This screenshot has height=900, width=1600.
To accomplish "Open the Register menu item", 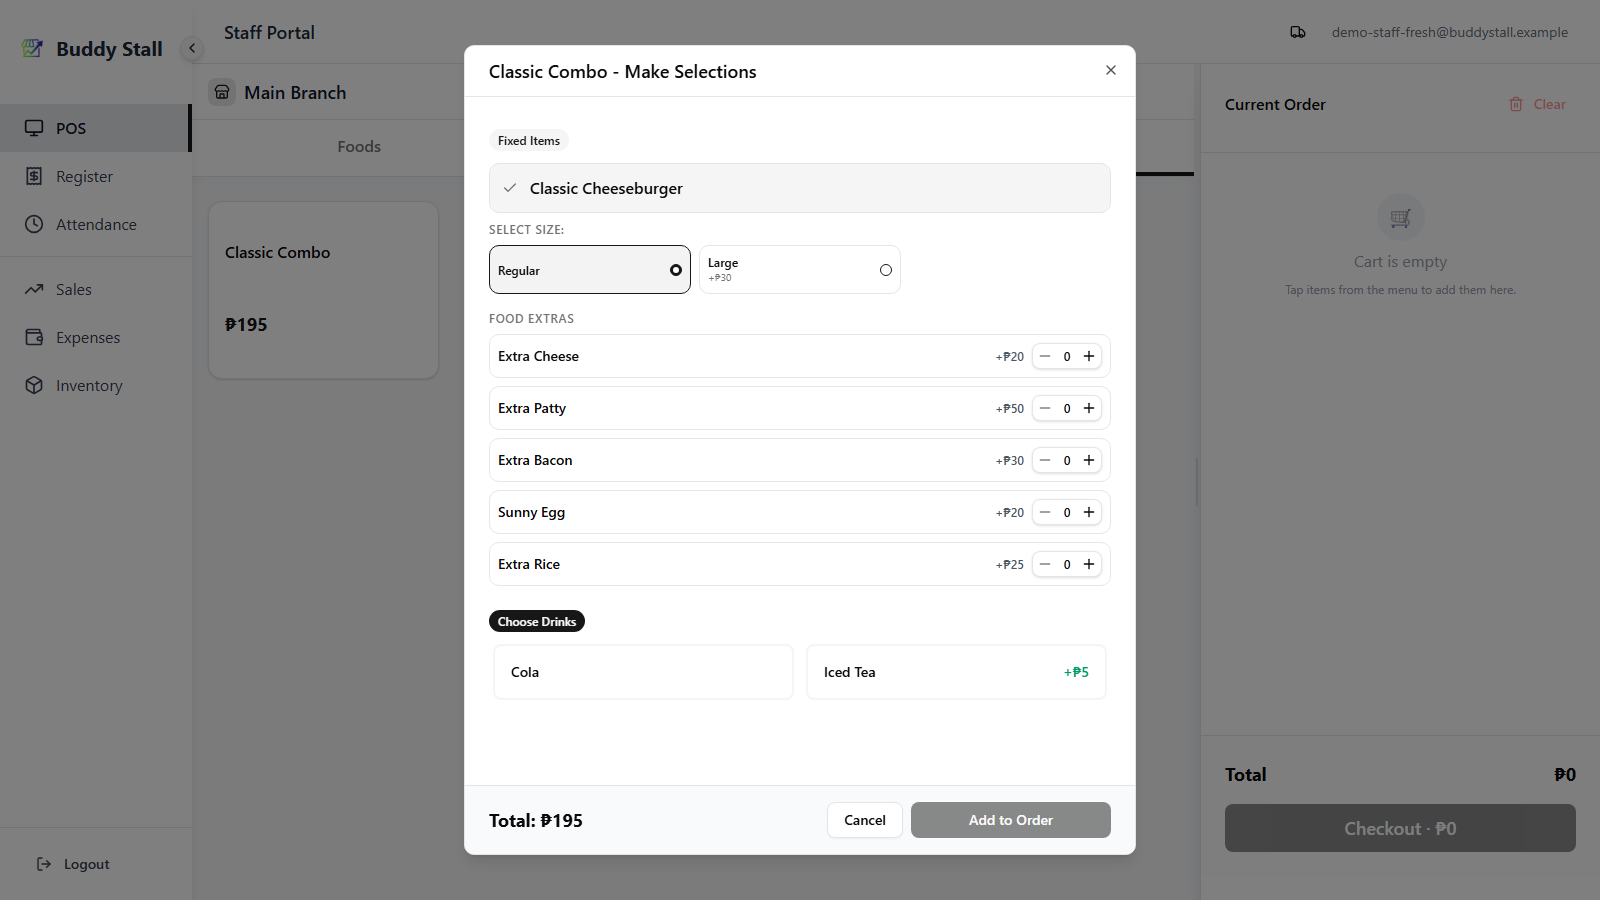I will [x=95, y=176].
